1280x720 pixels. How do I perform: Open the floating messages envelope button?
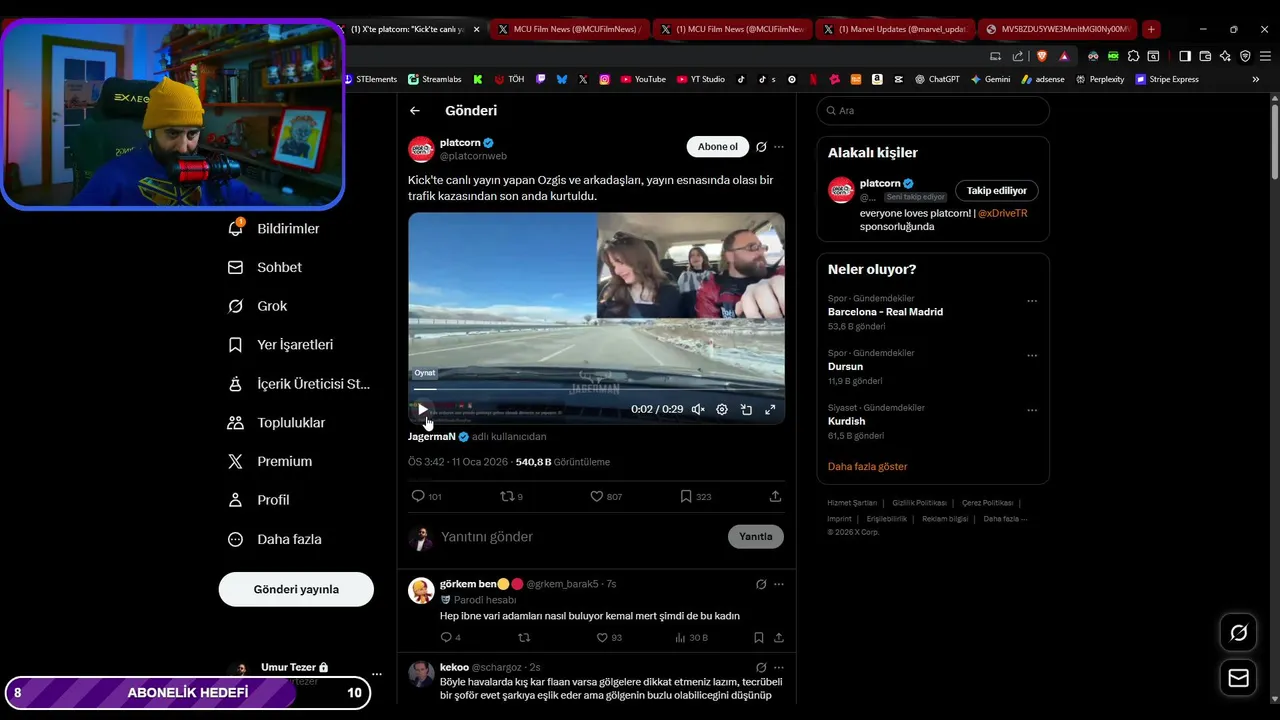[x=1238, y=678]
